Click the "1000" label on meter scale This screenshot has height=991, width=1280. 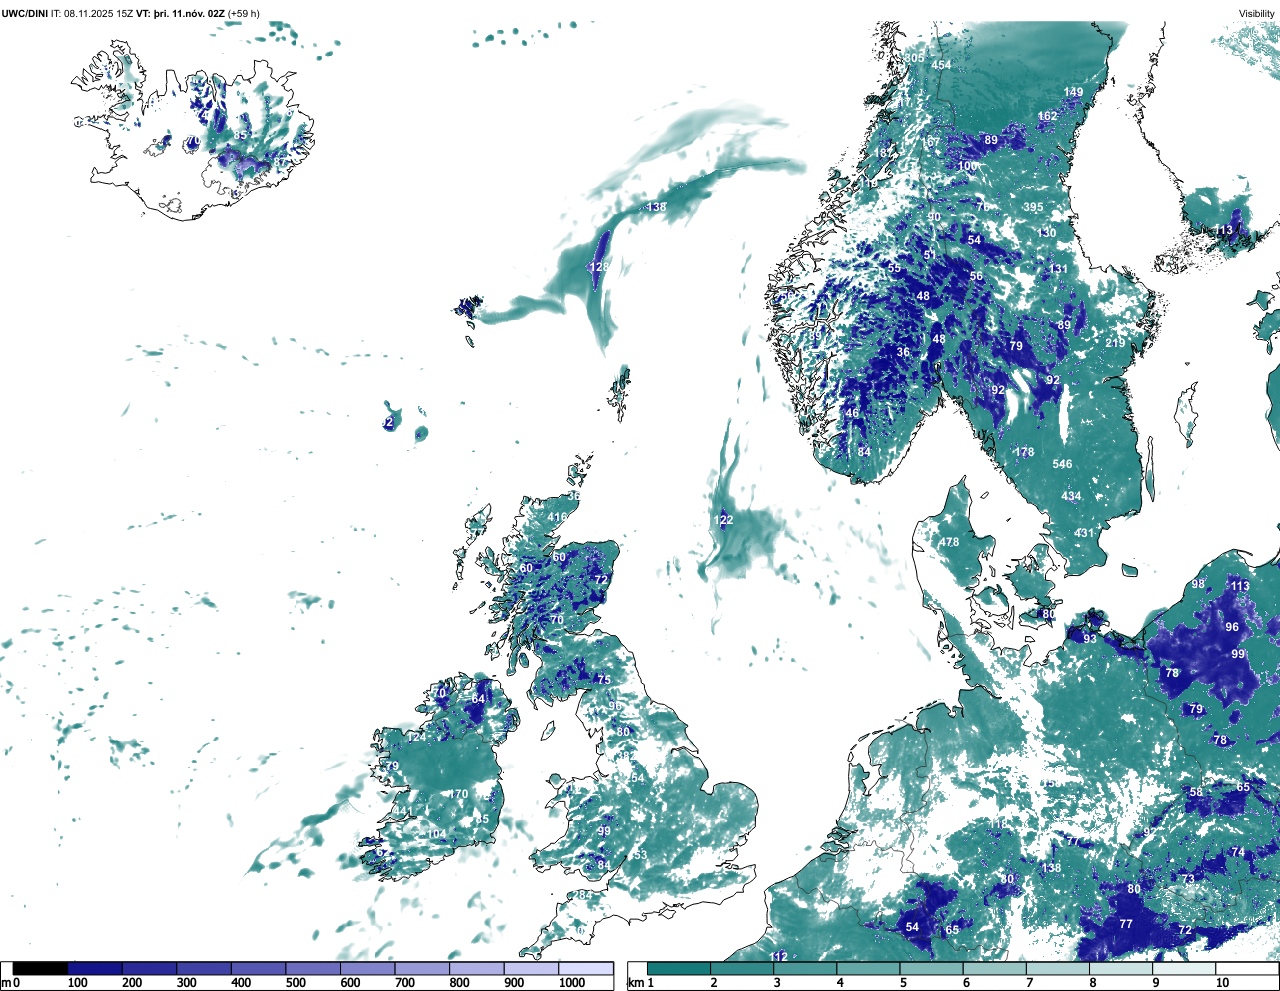pyautogui.click(x=572, y=984)
